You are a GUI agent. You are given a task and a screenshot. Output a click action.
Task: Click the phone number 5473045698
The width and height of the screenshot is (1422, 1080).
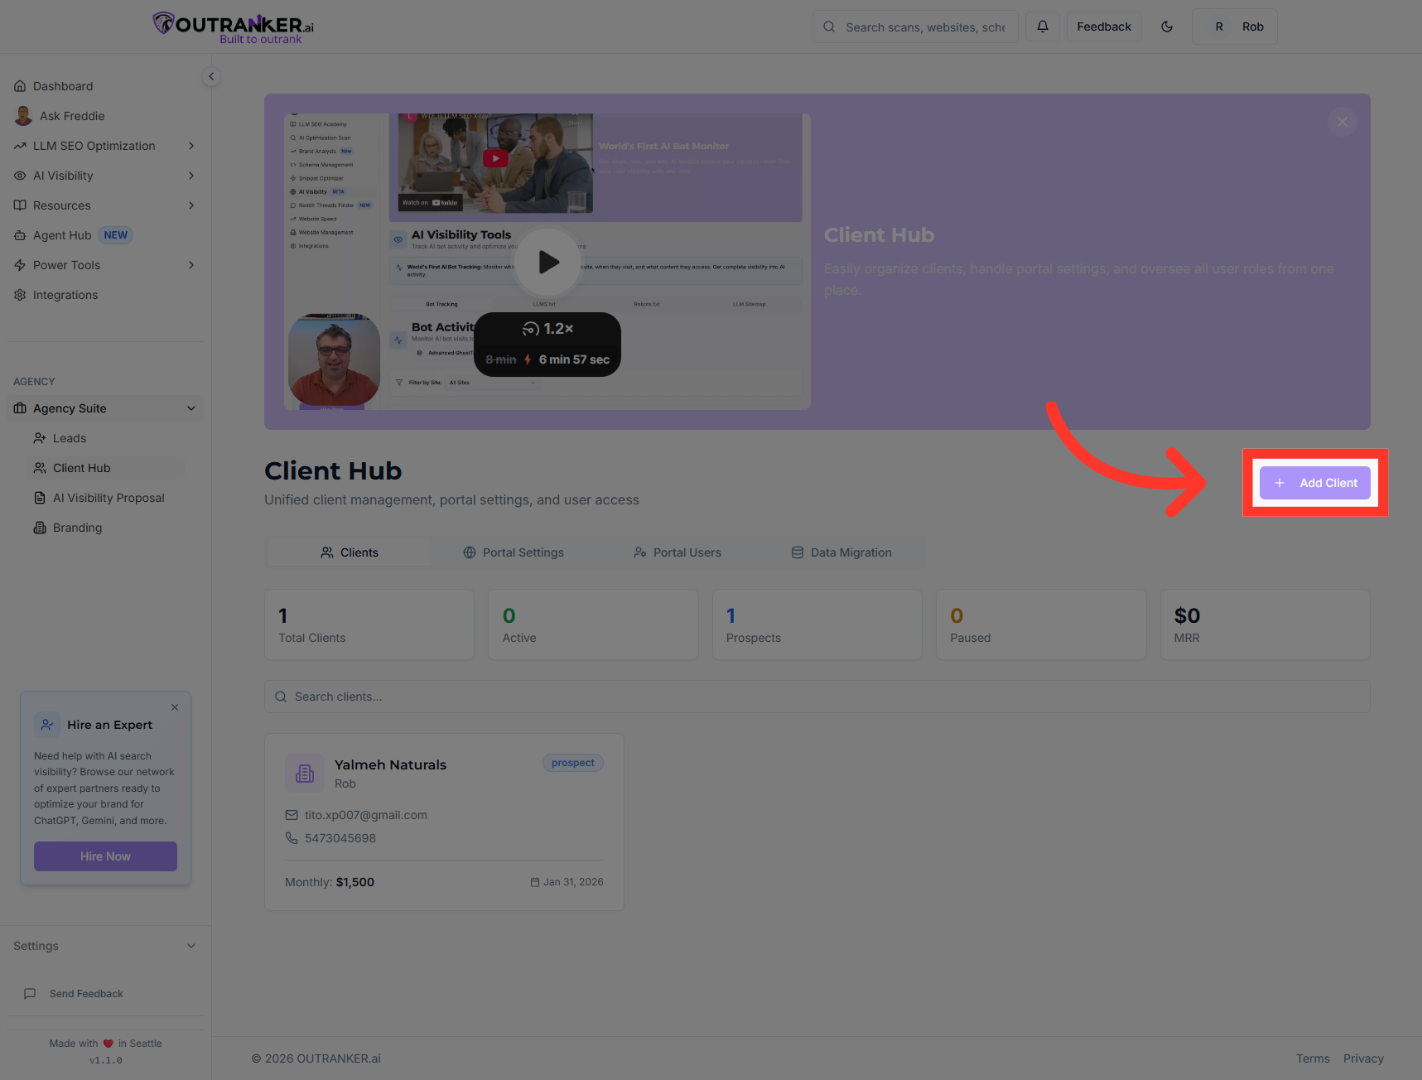[340, 838]
